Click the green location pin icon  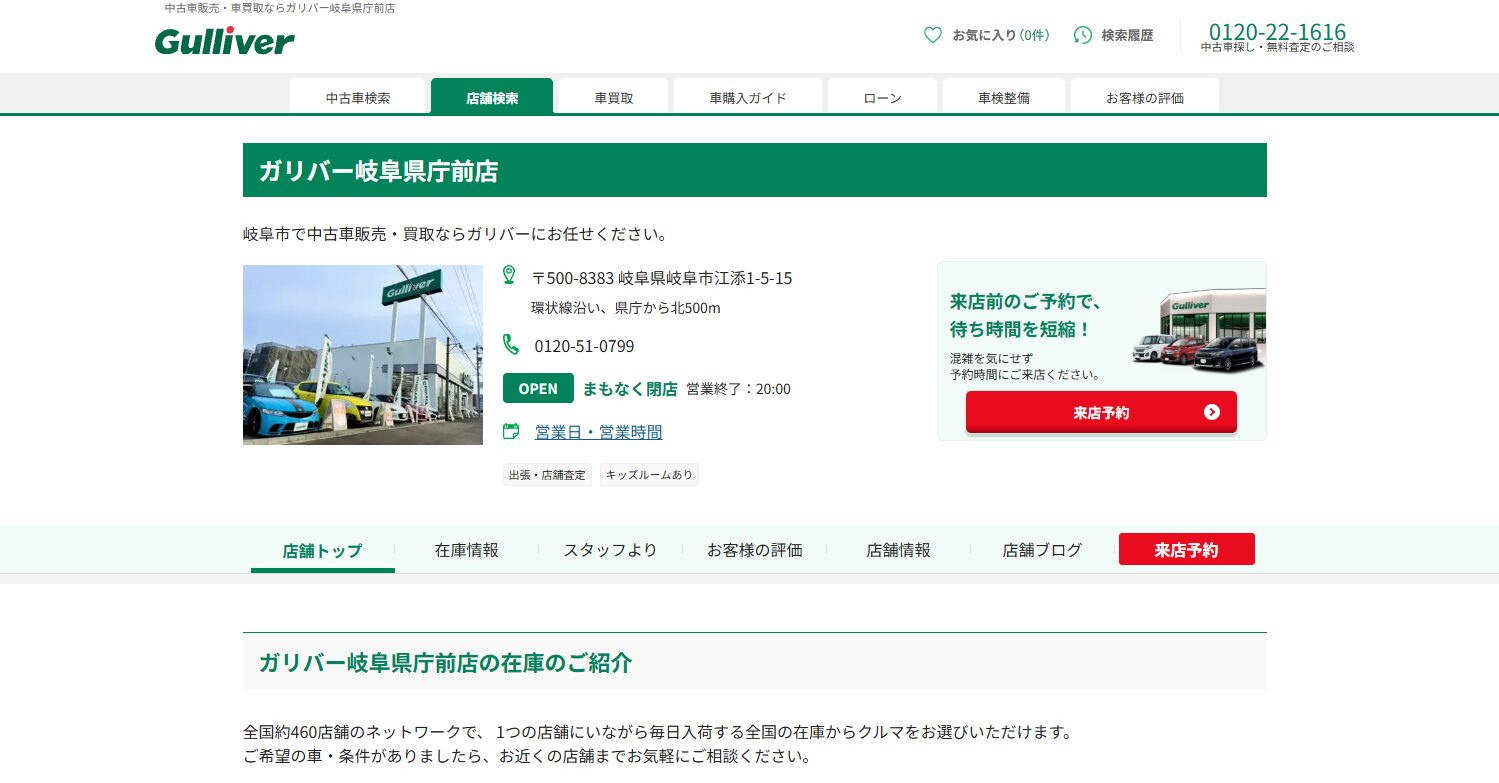509,275
